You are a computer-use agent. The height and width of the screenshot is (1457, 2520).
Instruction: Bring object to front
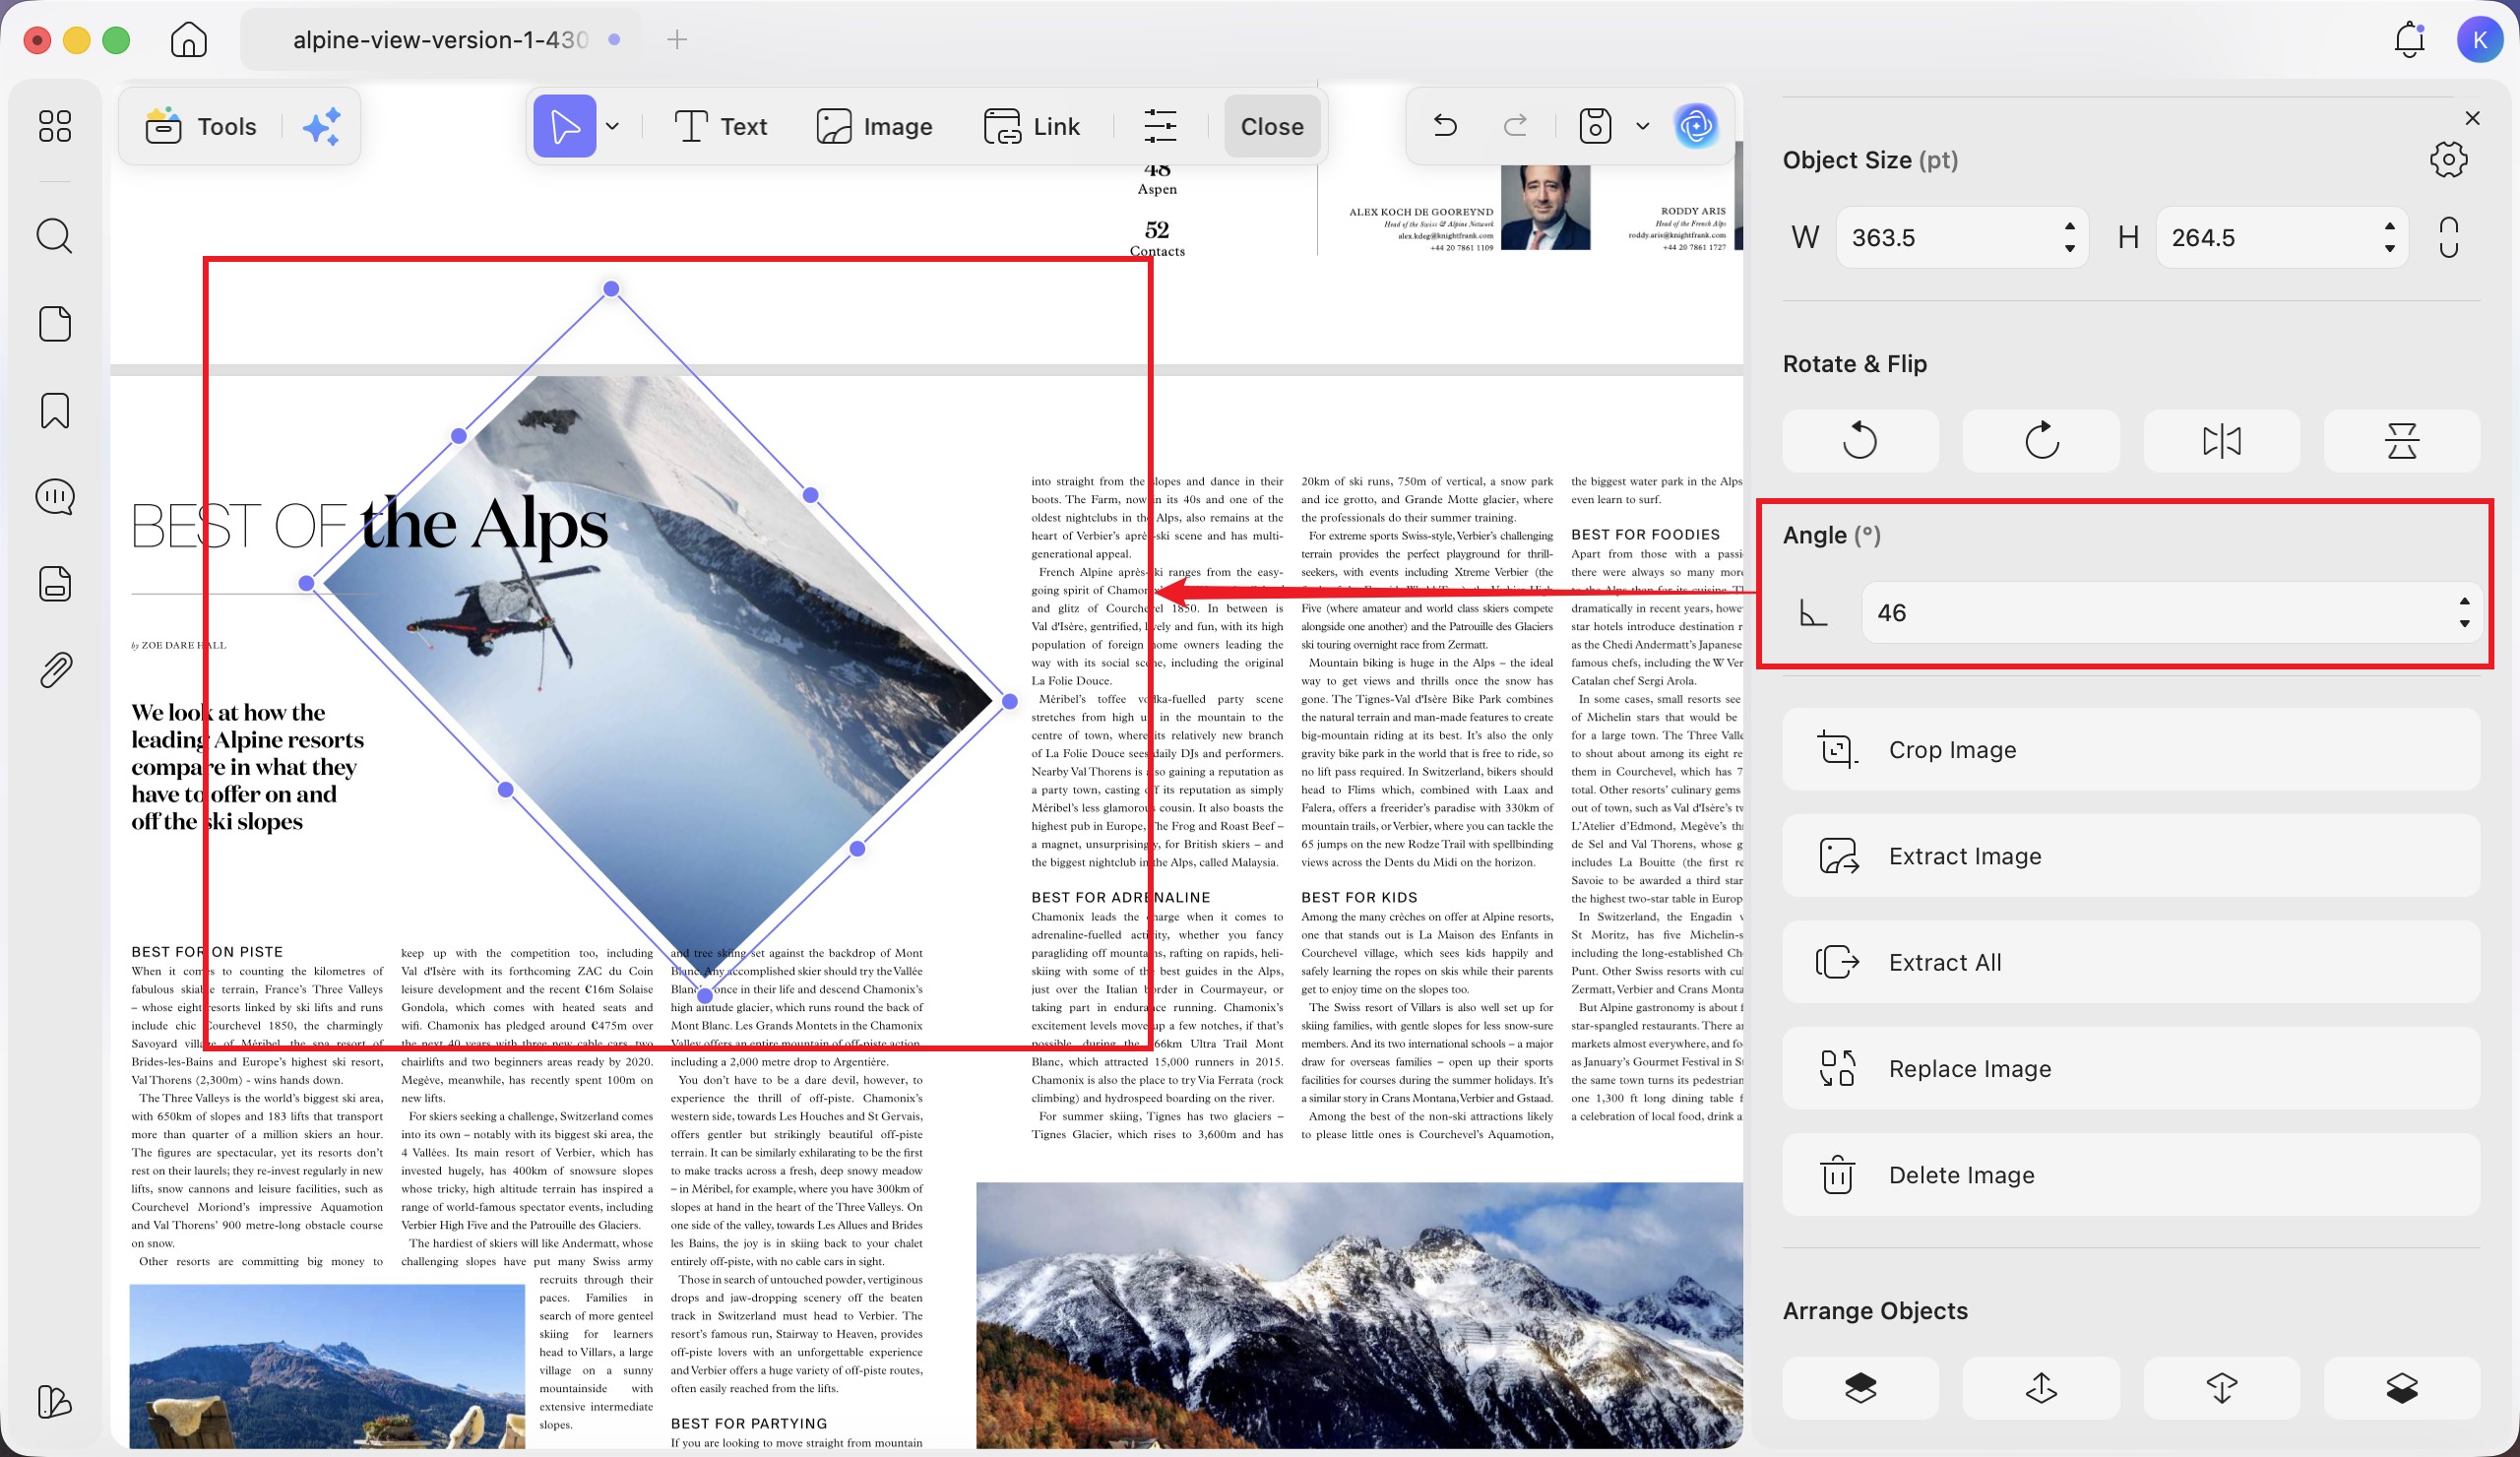click(x=1860, y=1388)
